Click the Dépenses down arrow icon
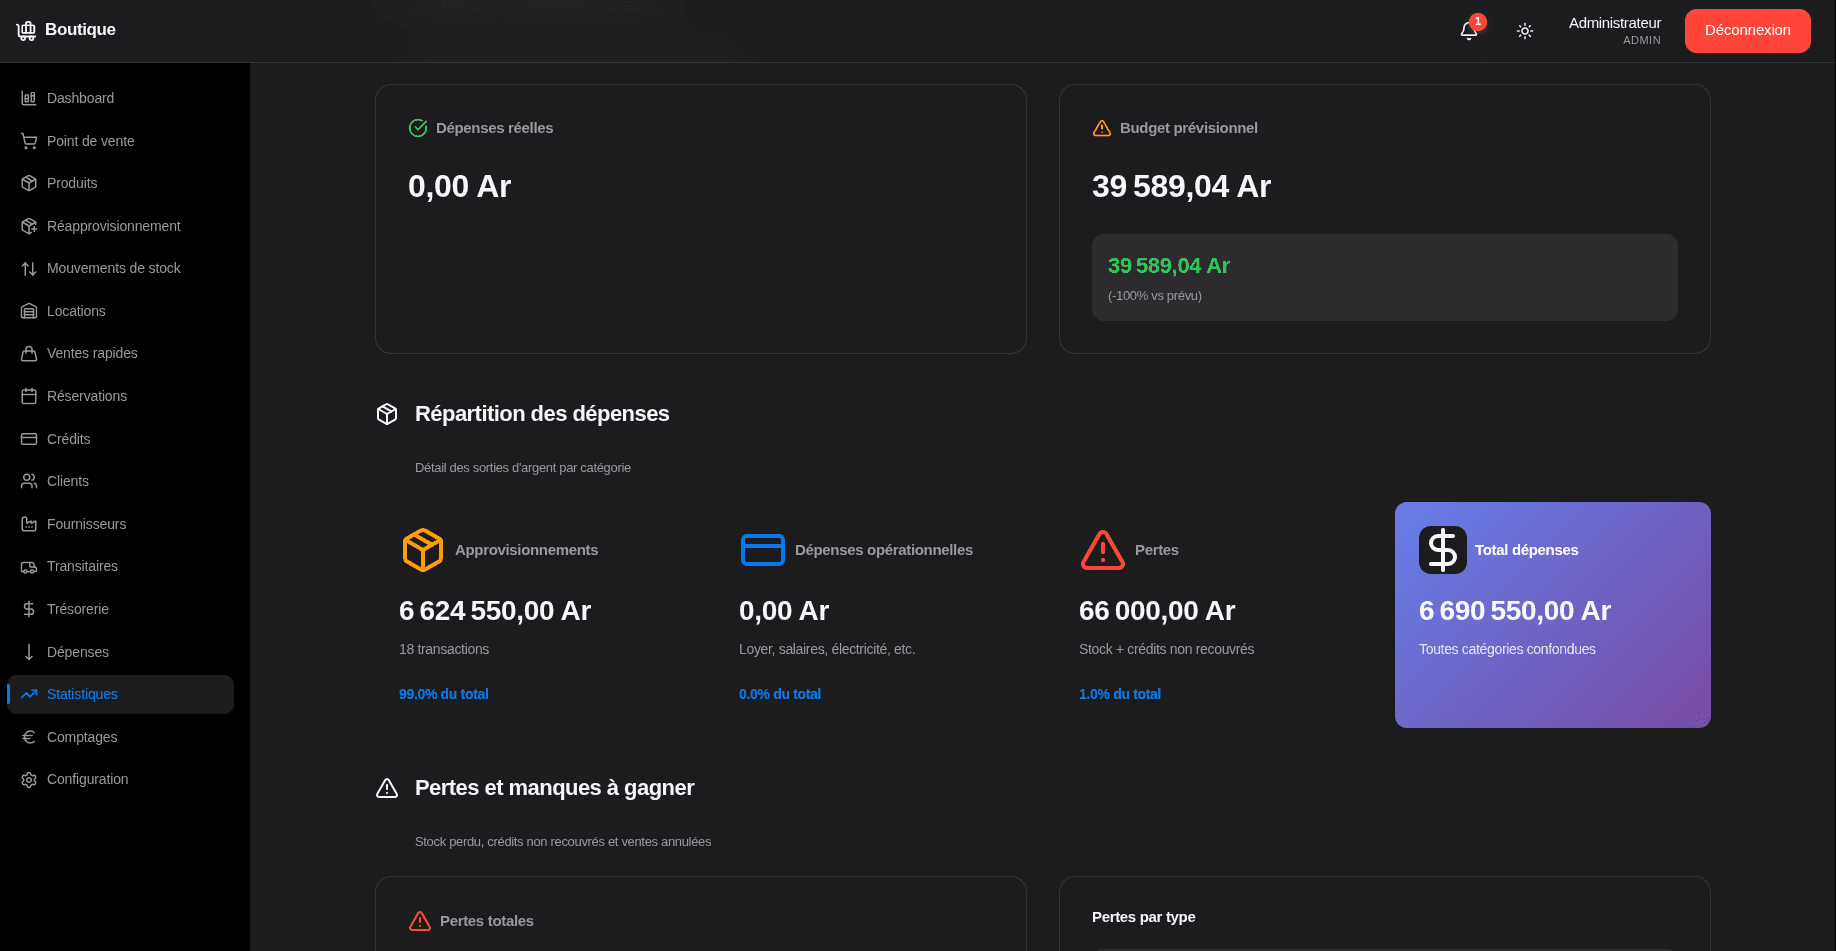Screen dimensions: 1836x951 (29, 652)
